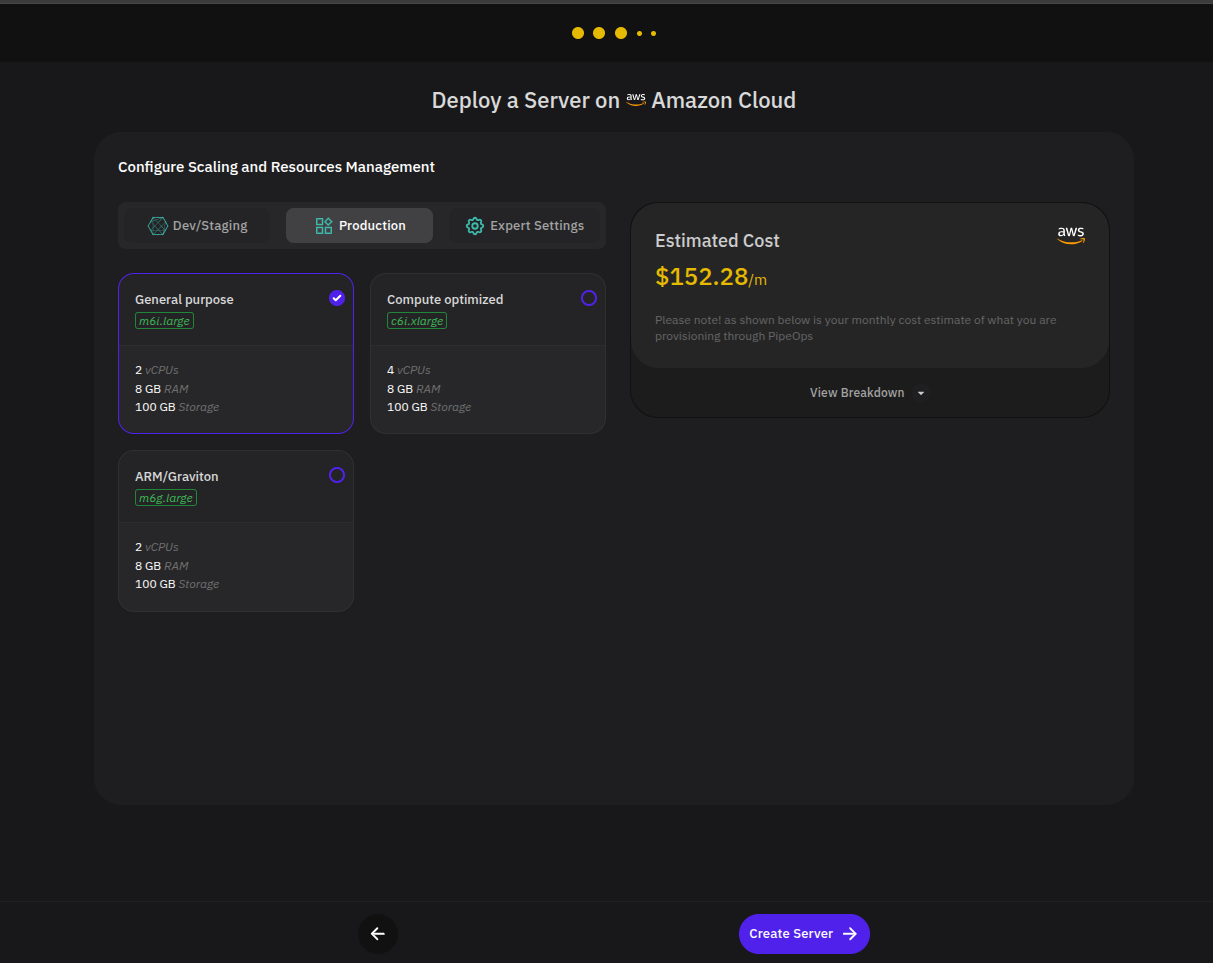
Task: Select the General purpose radio button
Action: click(337, 298)
